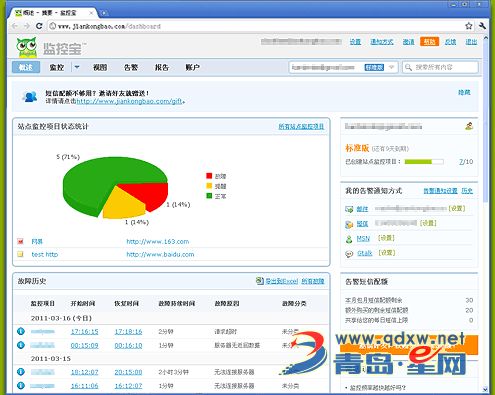Screen dimensions: 495x395
Task: Click the search magnifier icon
Action: coord(408,67)
